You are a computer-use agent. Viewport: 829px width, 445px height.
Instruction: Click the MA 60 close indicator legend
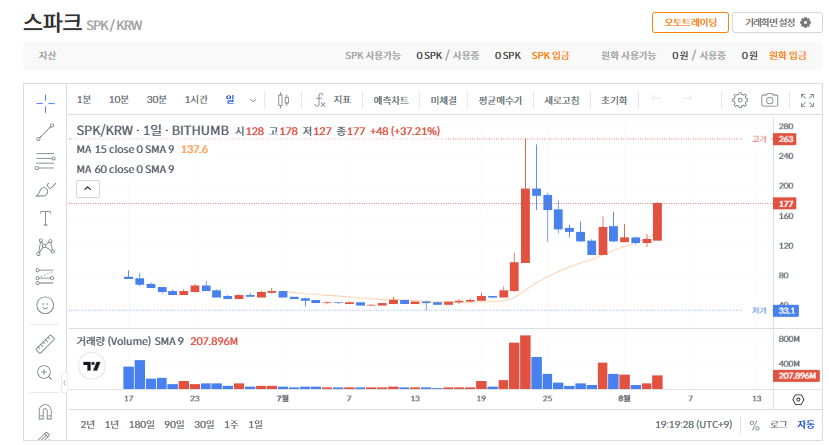[125, 169]
